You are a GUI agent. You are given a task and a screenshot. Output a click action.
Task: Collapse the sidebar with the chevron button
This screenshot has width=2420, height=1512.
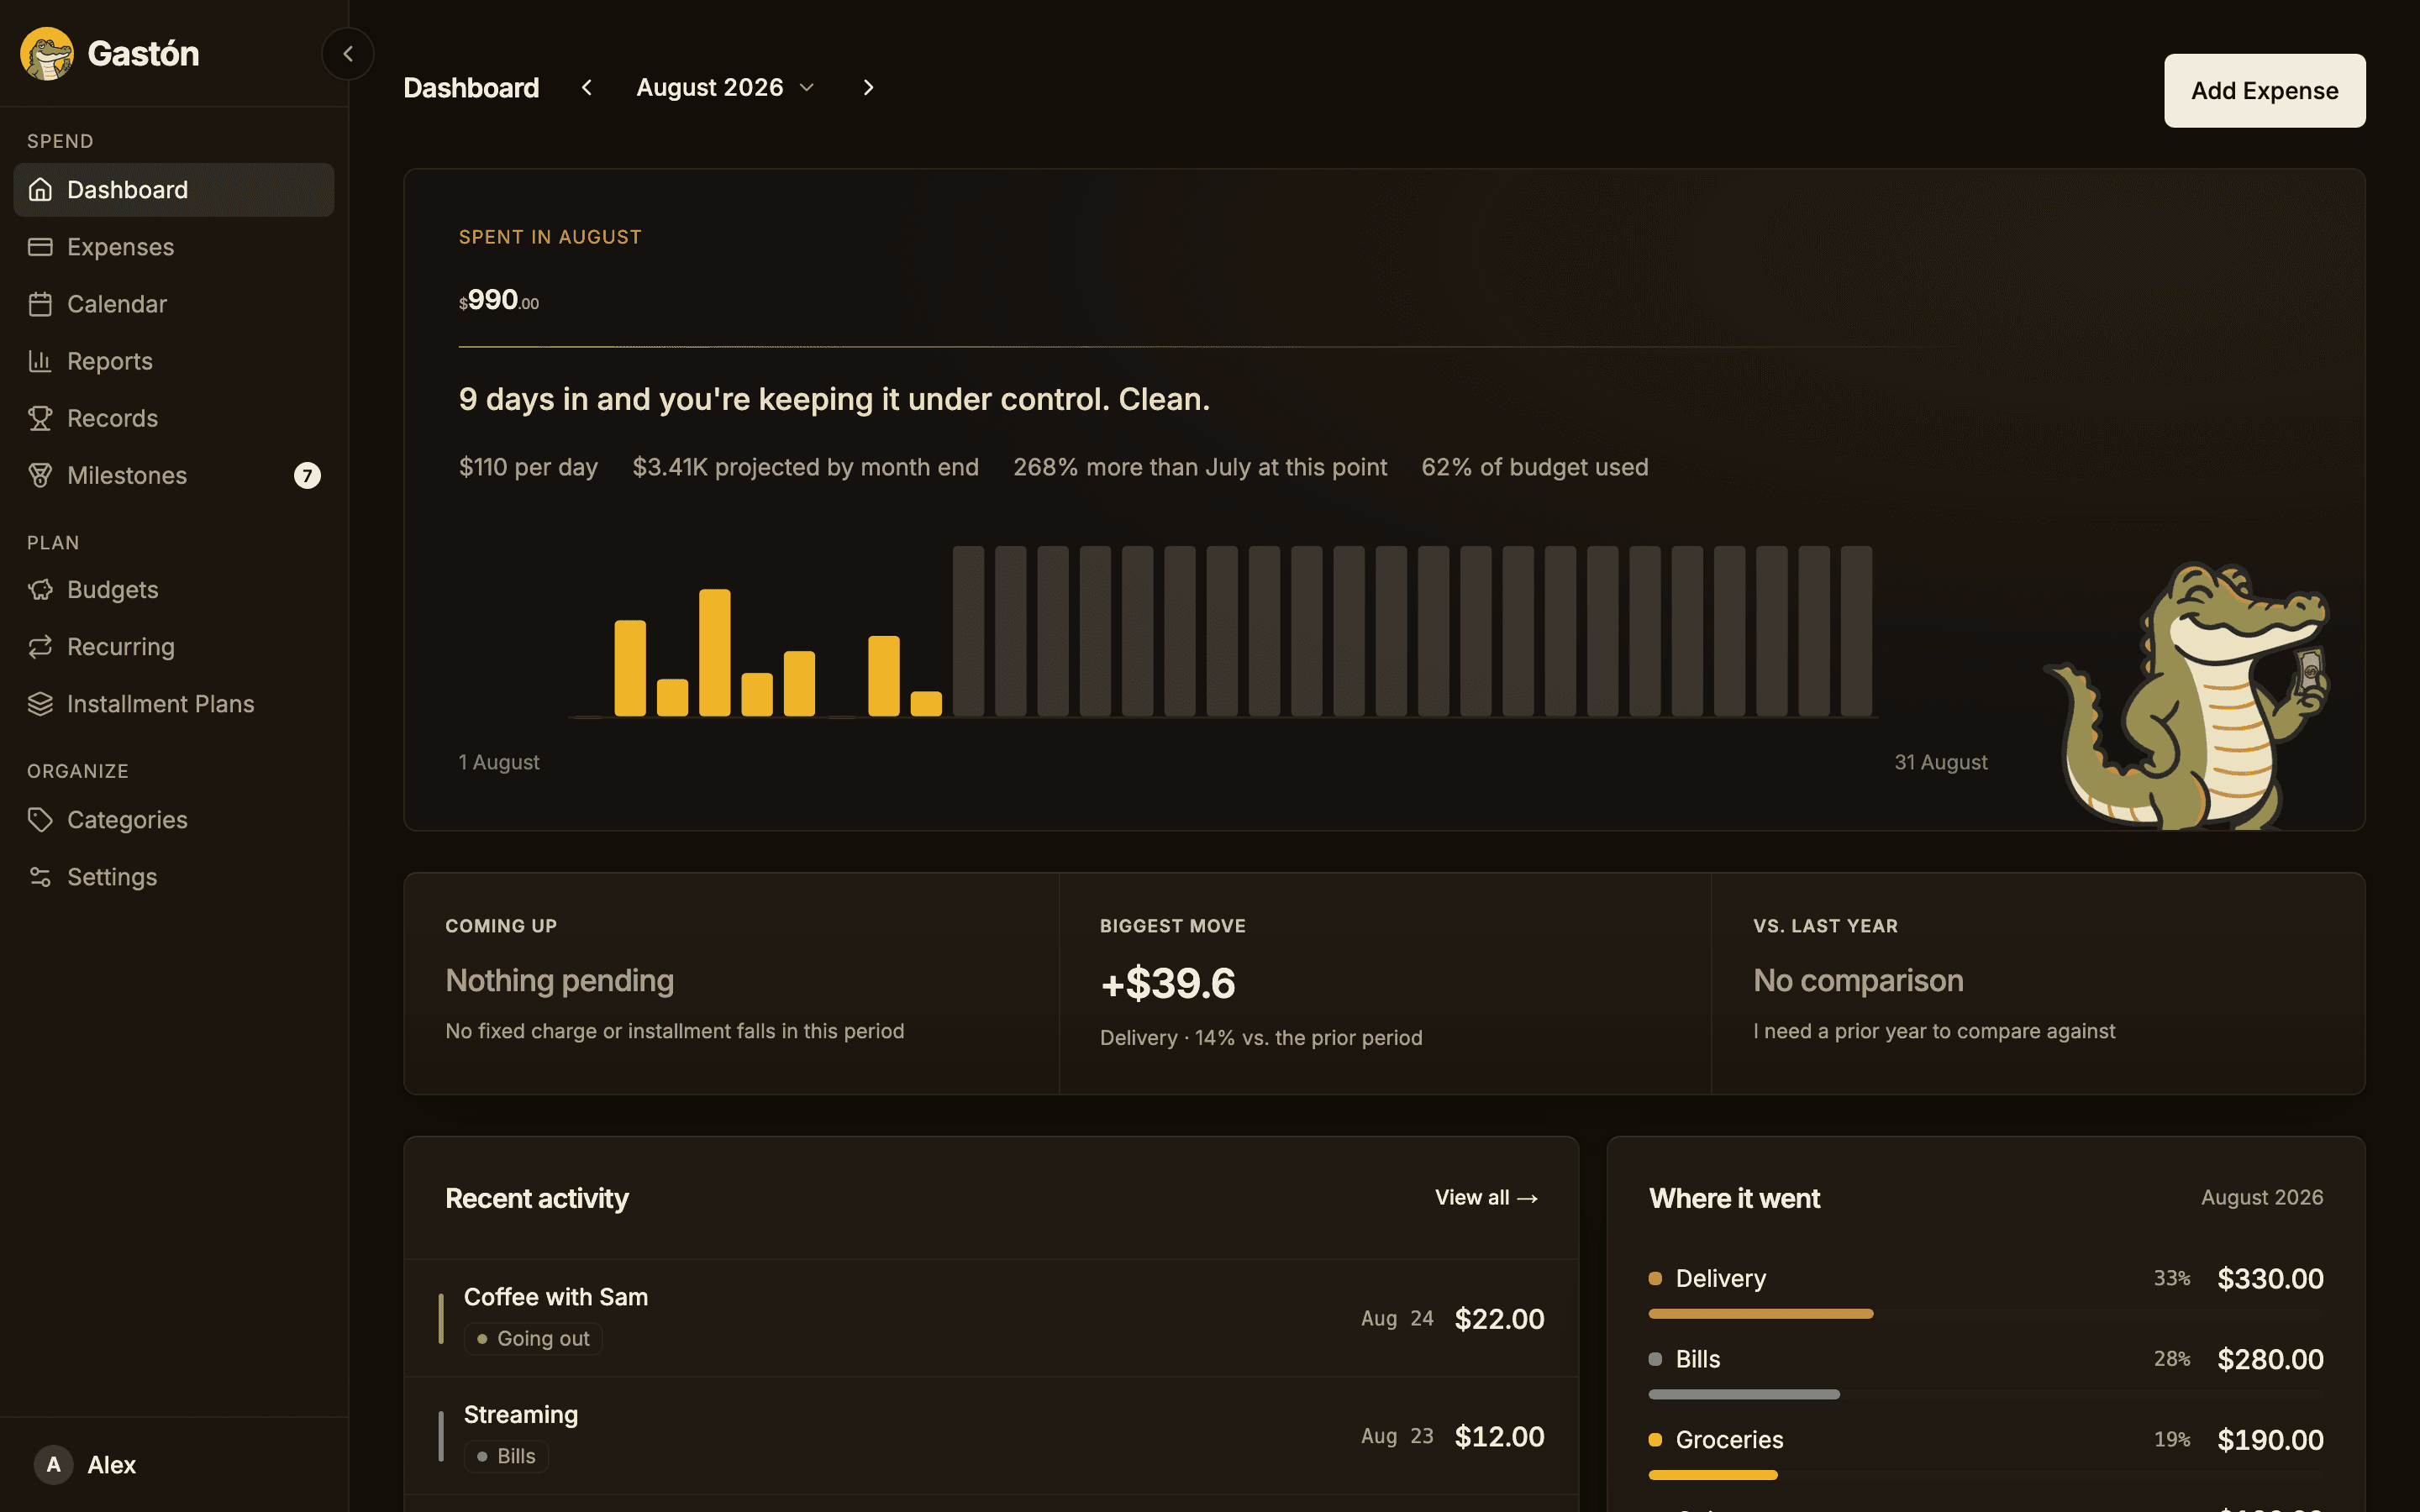[348, 54]
